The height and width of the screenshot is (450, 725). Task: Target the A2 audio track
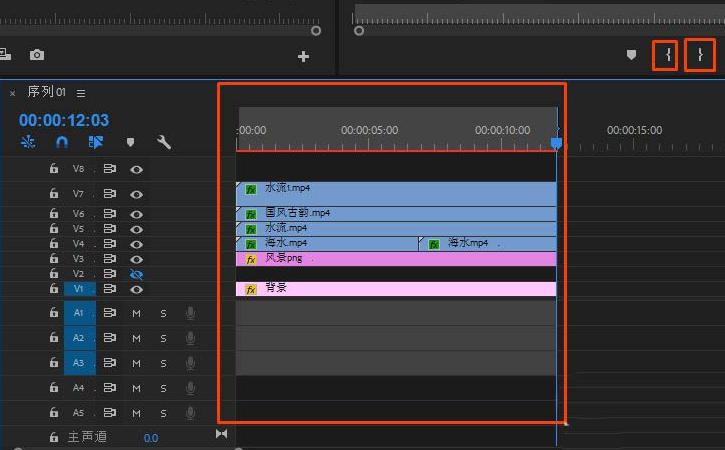click(80, 338)
